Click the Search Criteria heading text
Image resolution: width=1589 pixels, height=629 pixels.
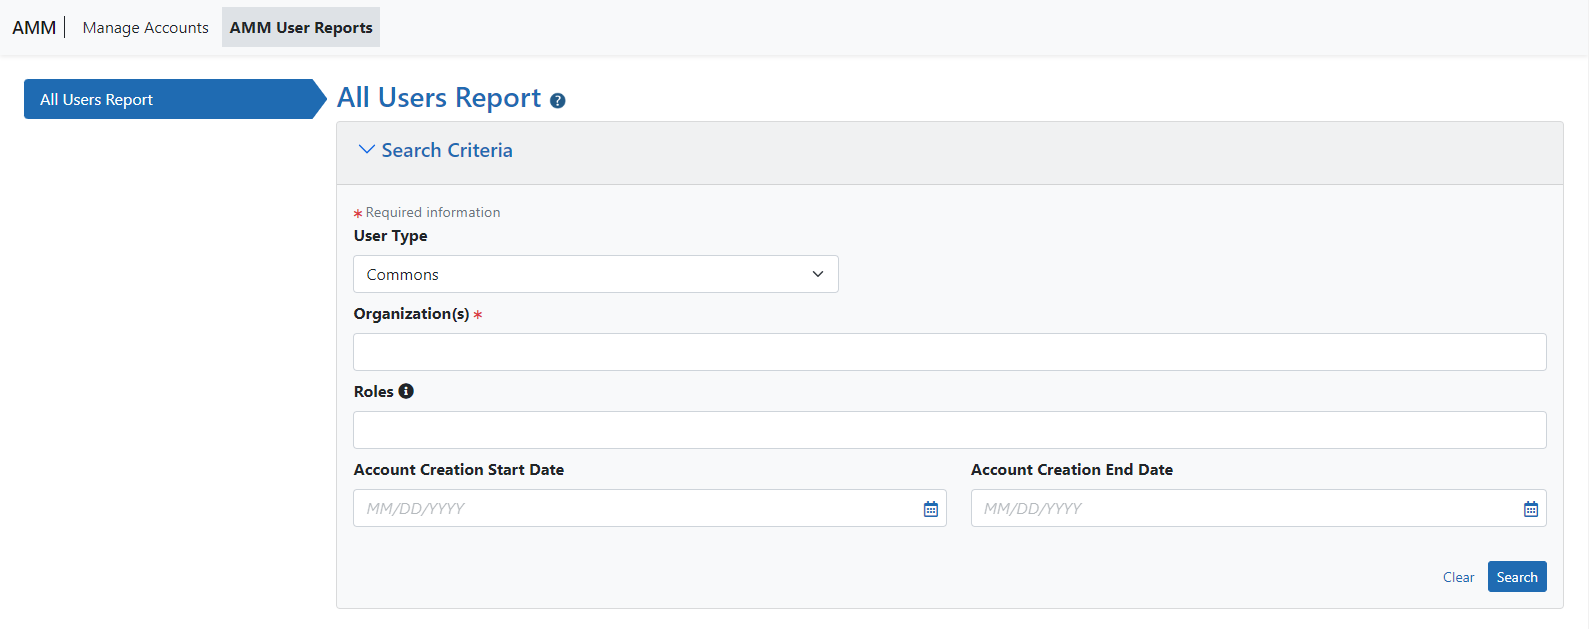point(447,150)
